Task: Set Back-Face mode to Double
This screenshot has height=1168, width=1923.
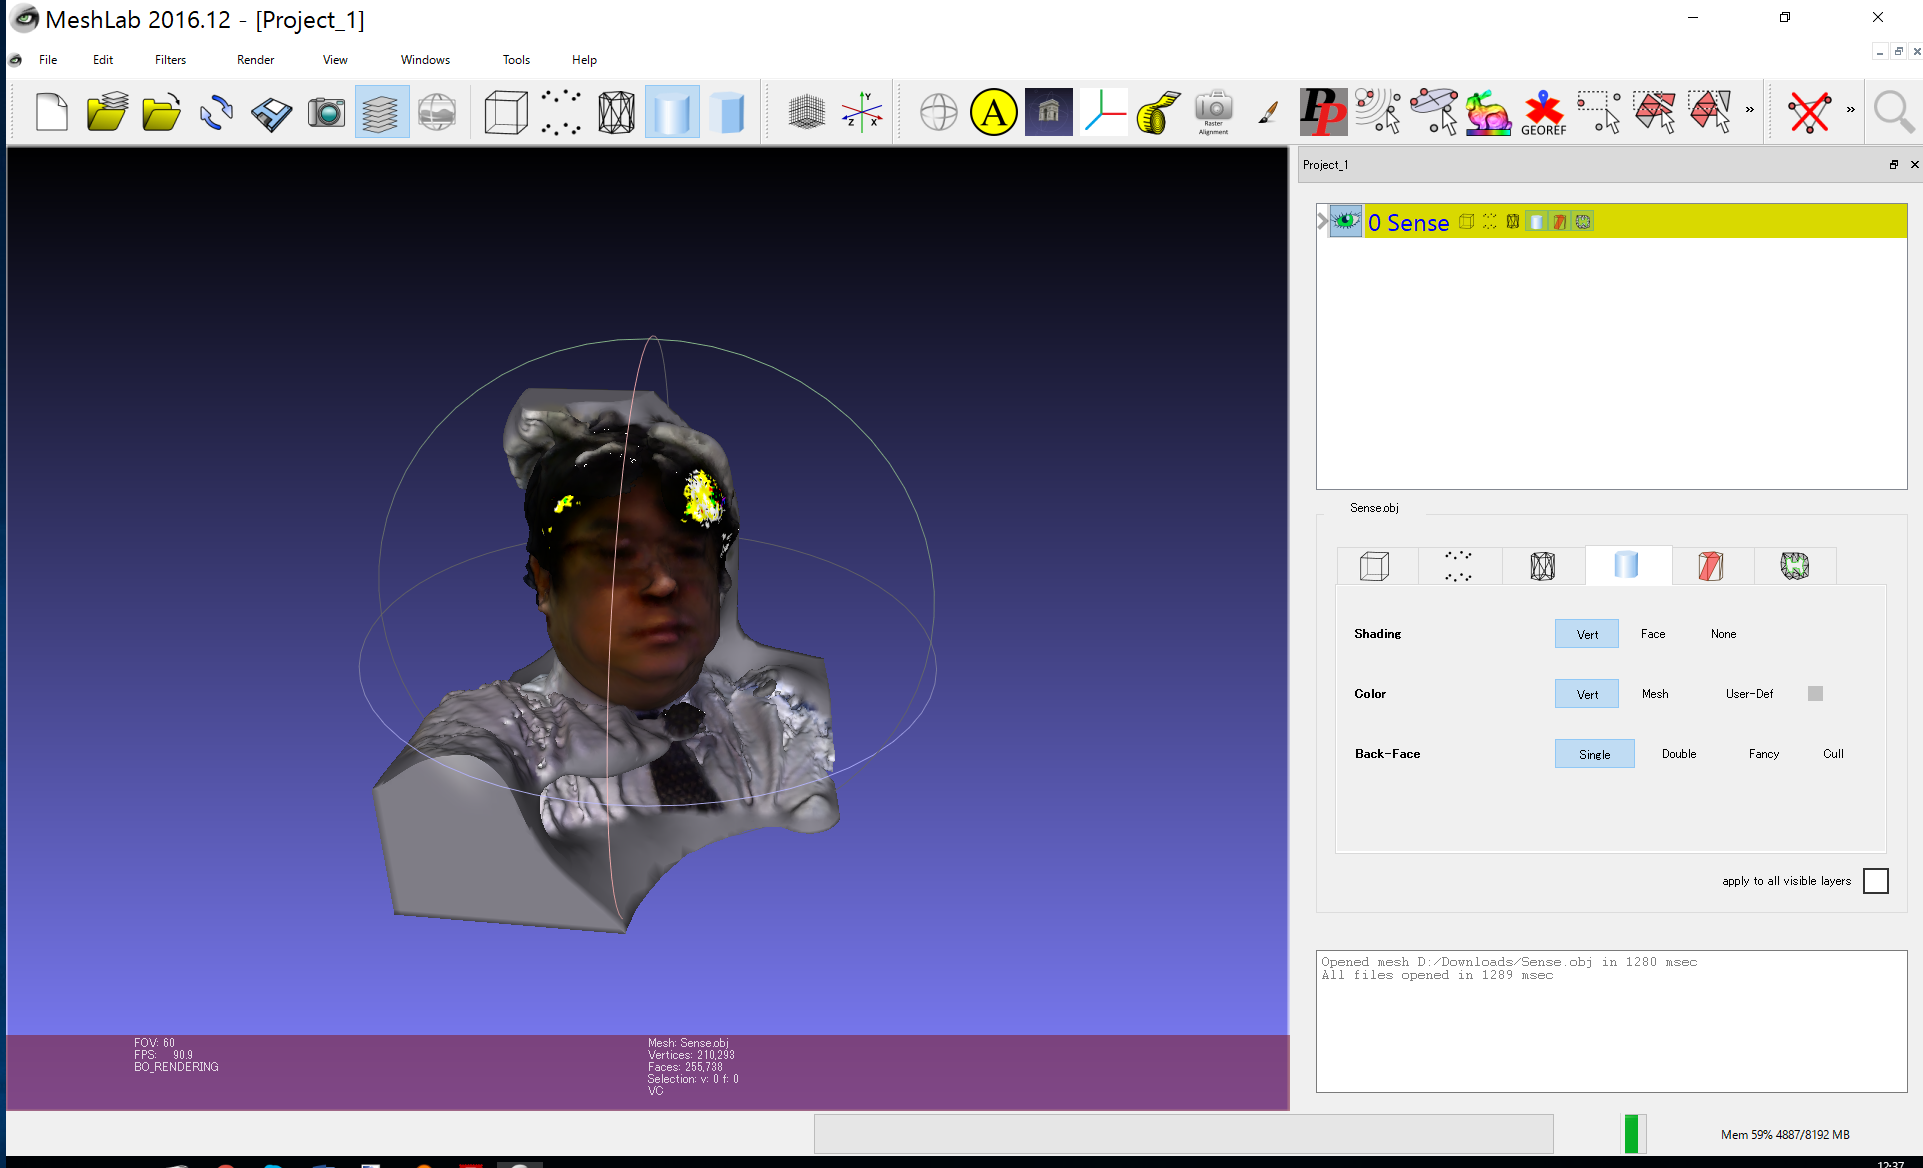Action: coord(1678,754)
